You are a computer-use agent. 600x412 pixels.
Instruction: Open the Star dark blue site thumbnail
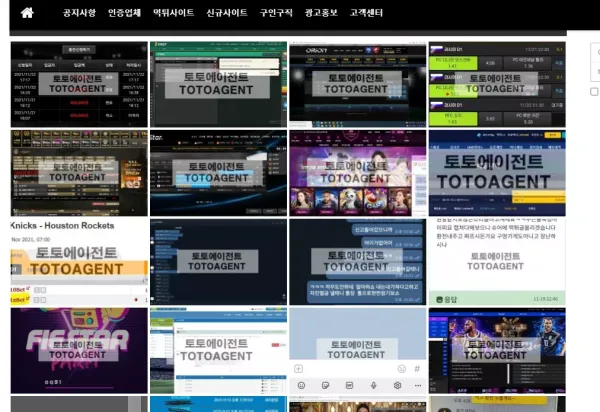[x=218, y=173]
